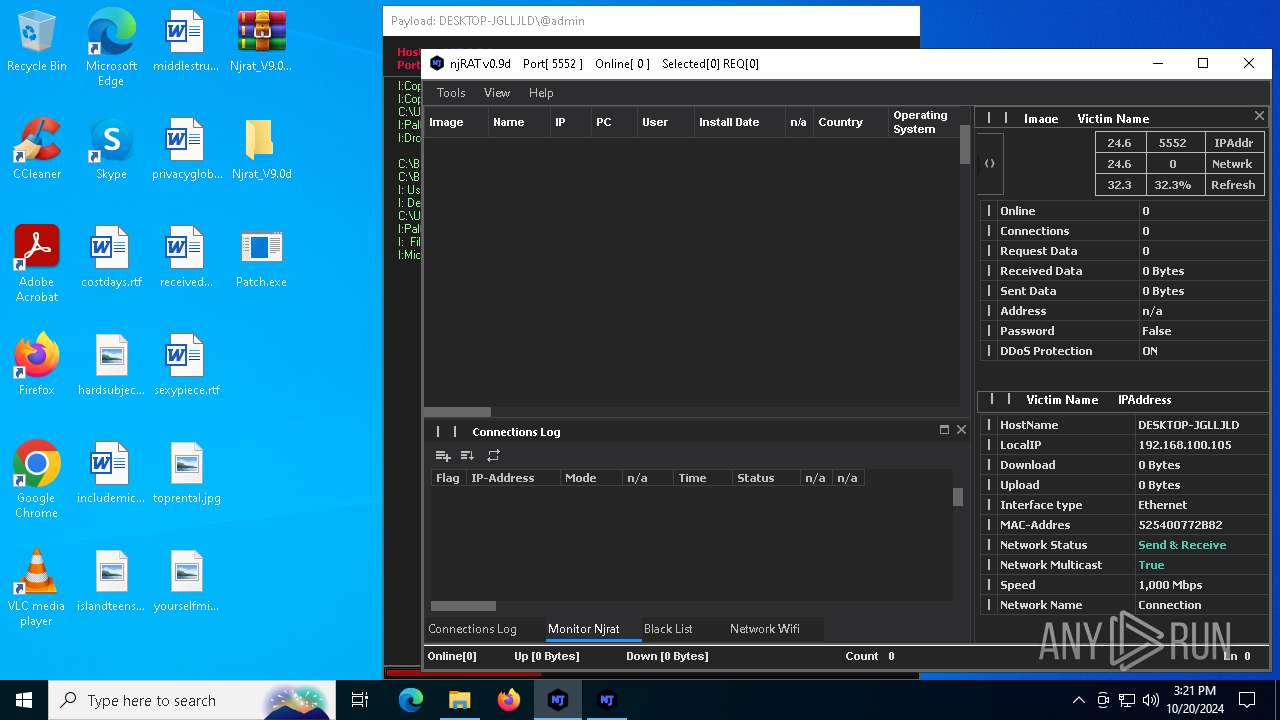Viewport: 1280px width, 720px height.
Task: Open the Tools menu in njRAT
Action: coord(451,93)
